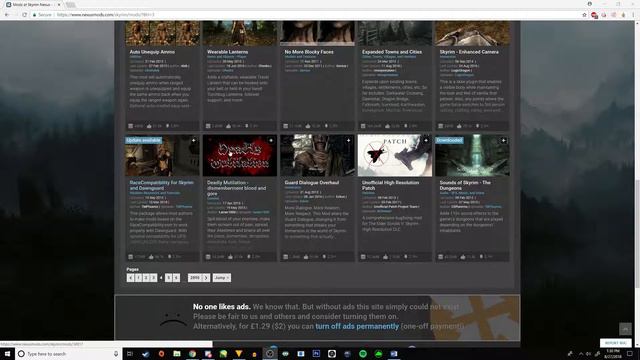Click the microphone icon in taskbar search

click(116, 353)
